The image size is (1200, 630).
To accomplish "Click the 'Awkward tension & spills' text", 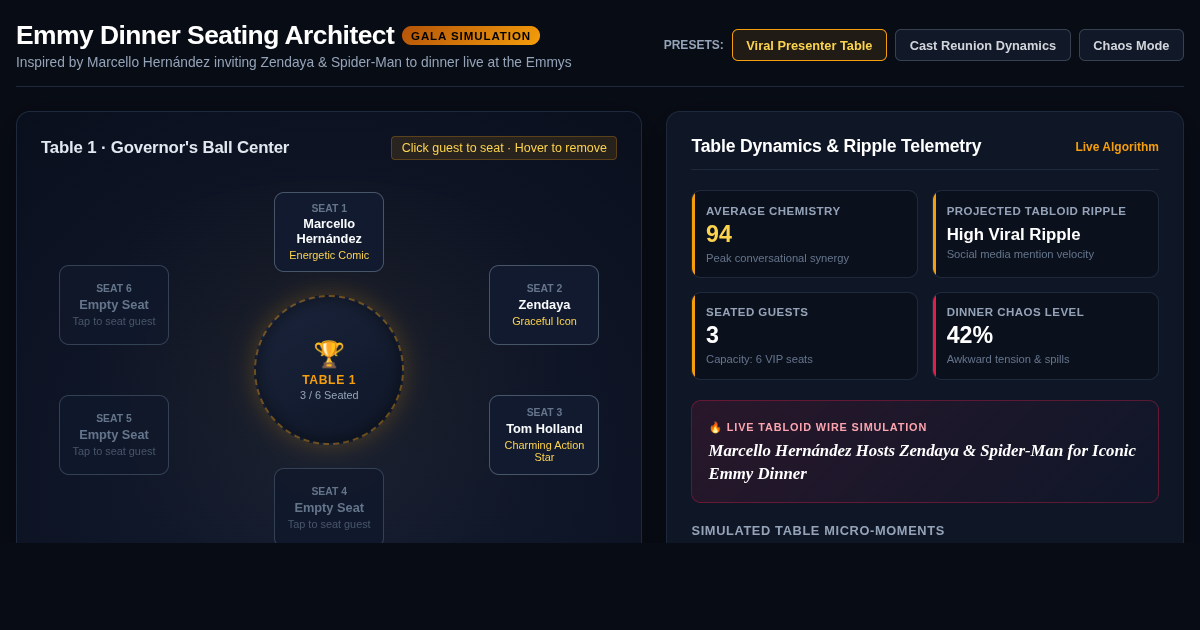I will (x=1008, y=359).
